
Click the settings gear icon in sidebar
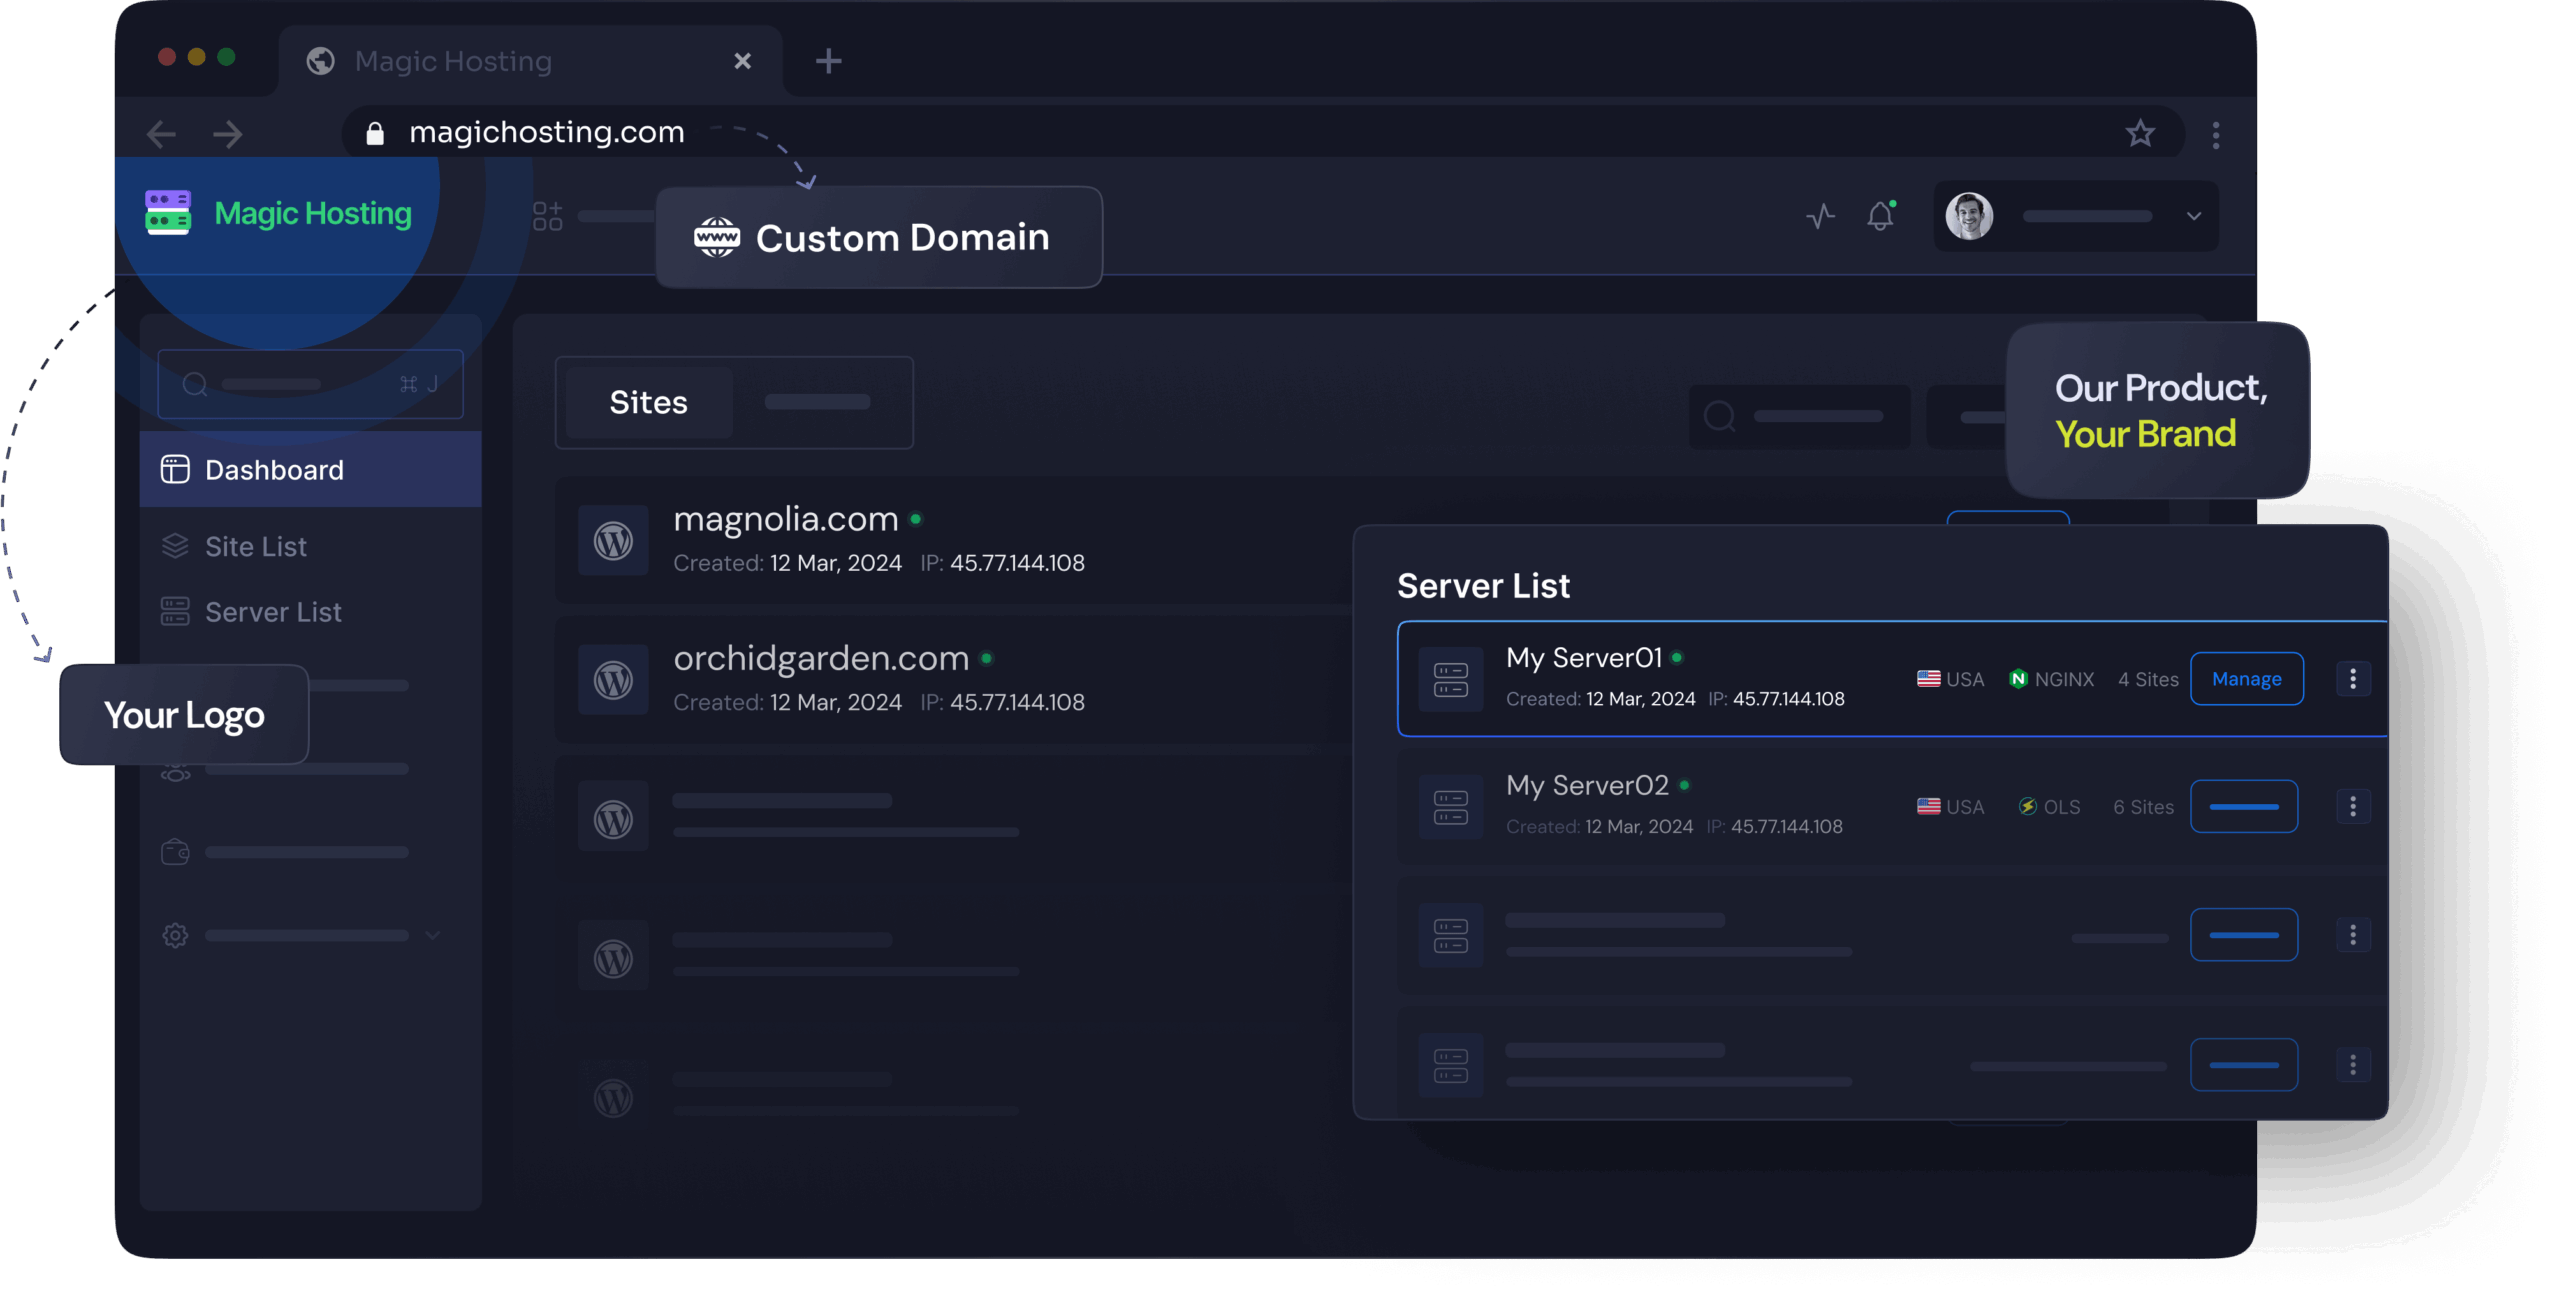(175, 935)
